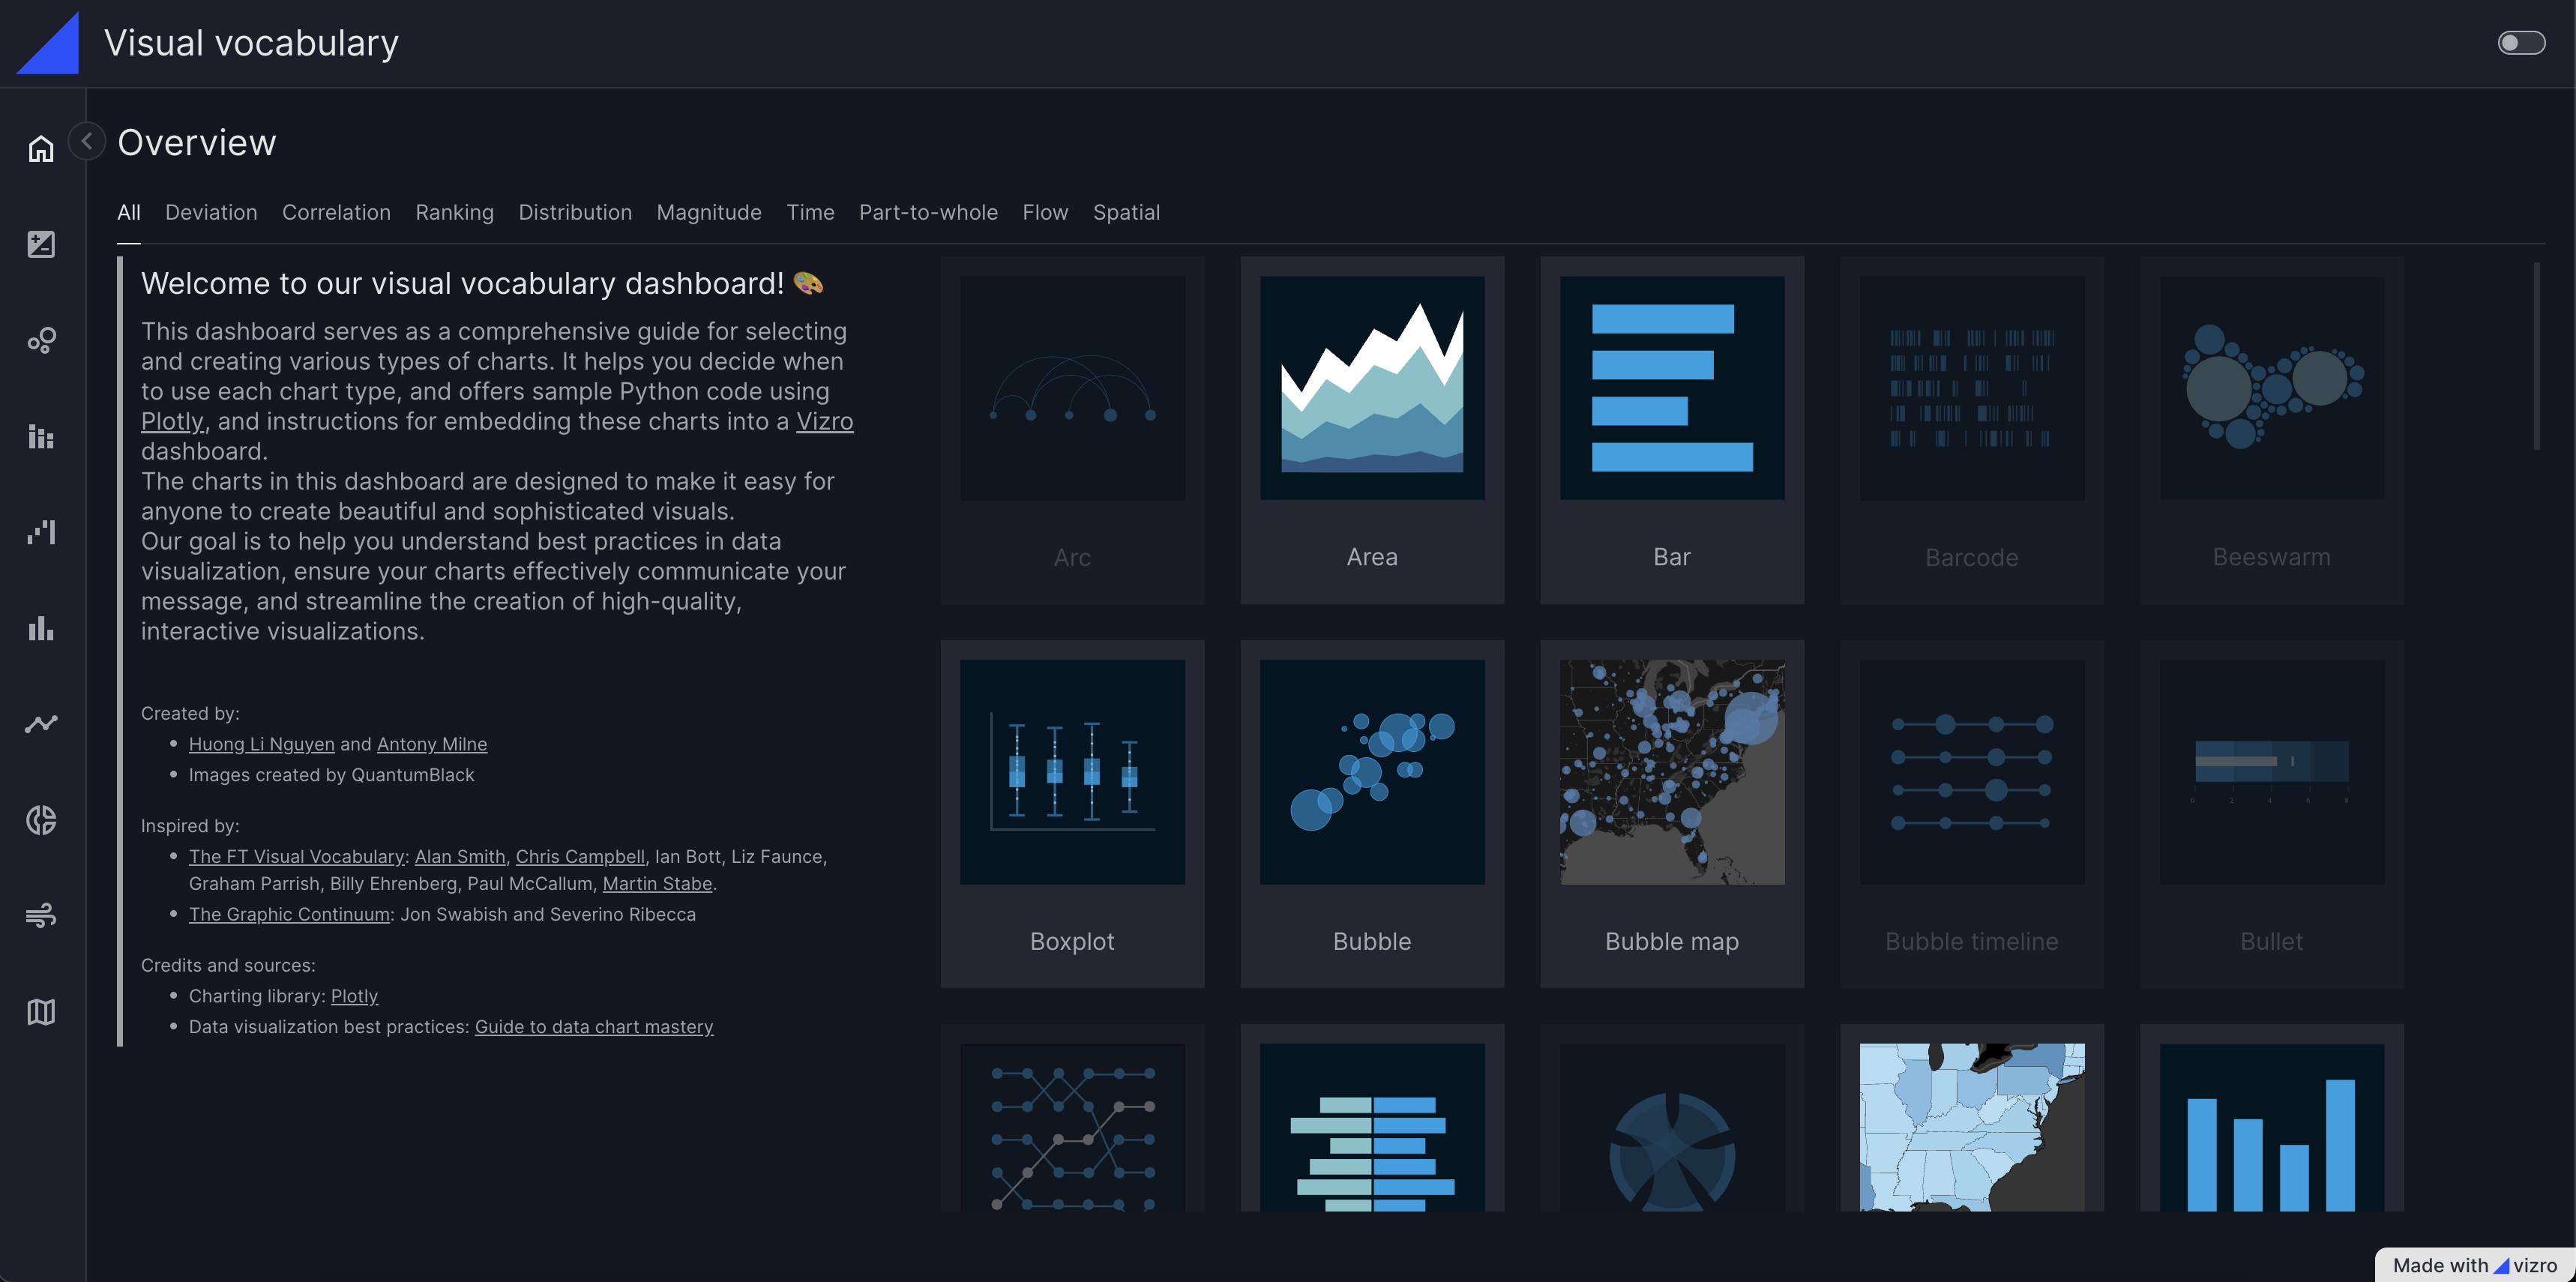The width and height of the screenshot is (2576, 1282).
Task: Open the Part-to-whole pie icon in sidebar
Action: [x=41, y=820]
